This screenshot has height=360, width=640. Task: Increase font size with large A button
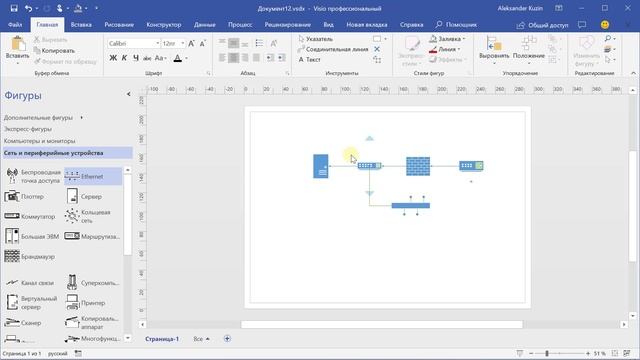[x=191, y=43]
